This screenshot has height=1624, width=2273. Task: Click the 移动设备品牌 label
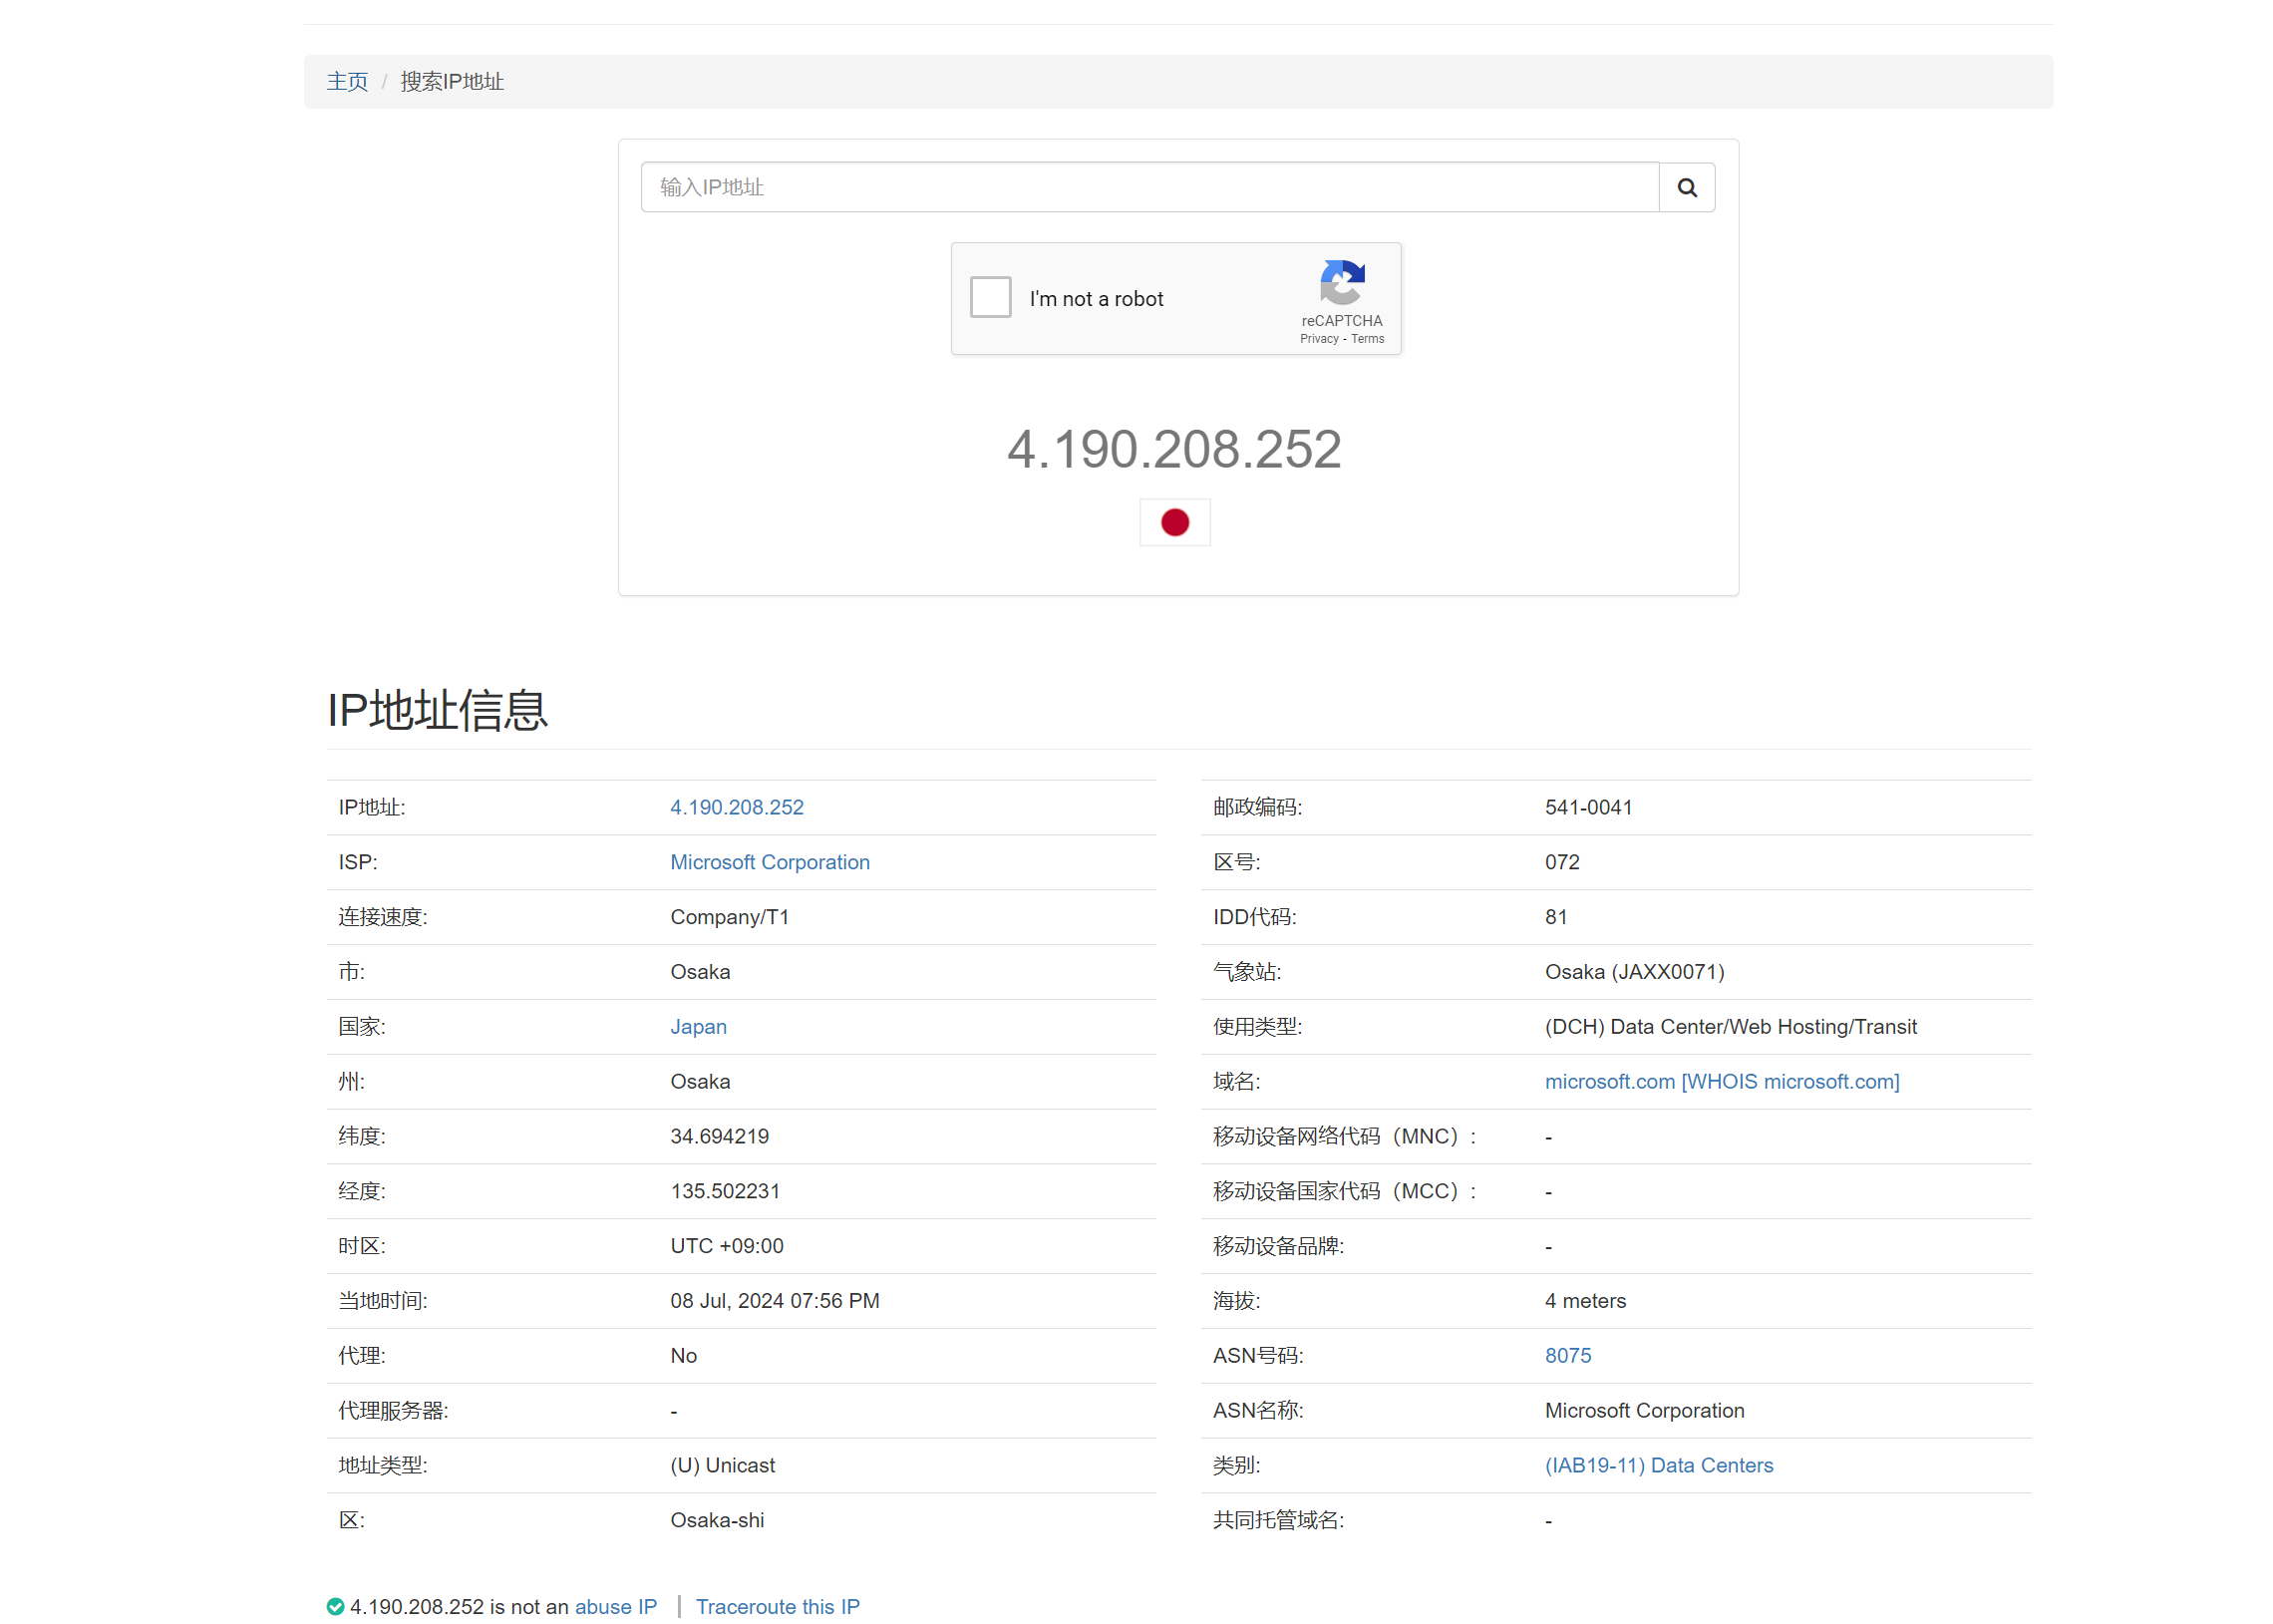(x=1278, y=1246)
